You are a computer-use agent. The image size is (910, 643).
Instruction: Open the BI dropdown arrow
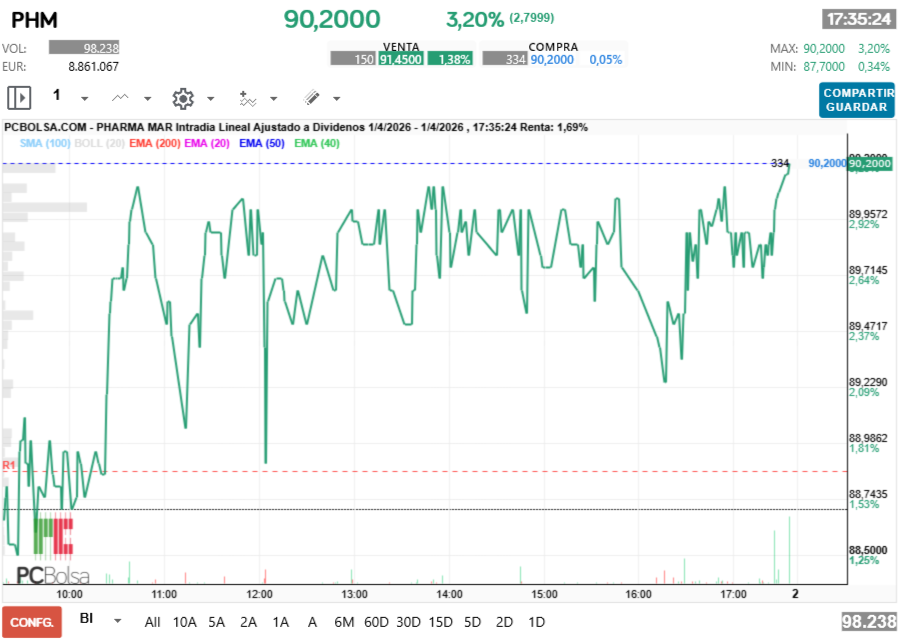(x=118, y=621)
